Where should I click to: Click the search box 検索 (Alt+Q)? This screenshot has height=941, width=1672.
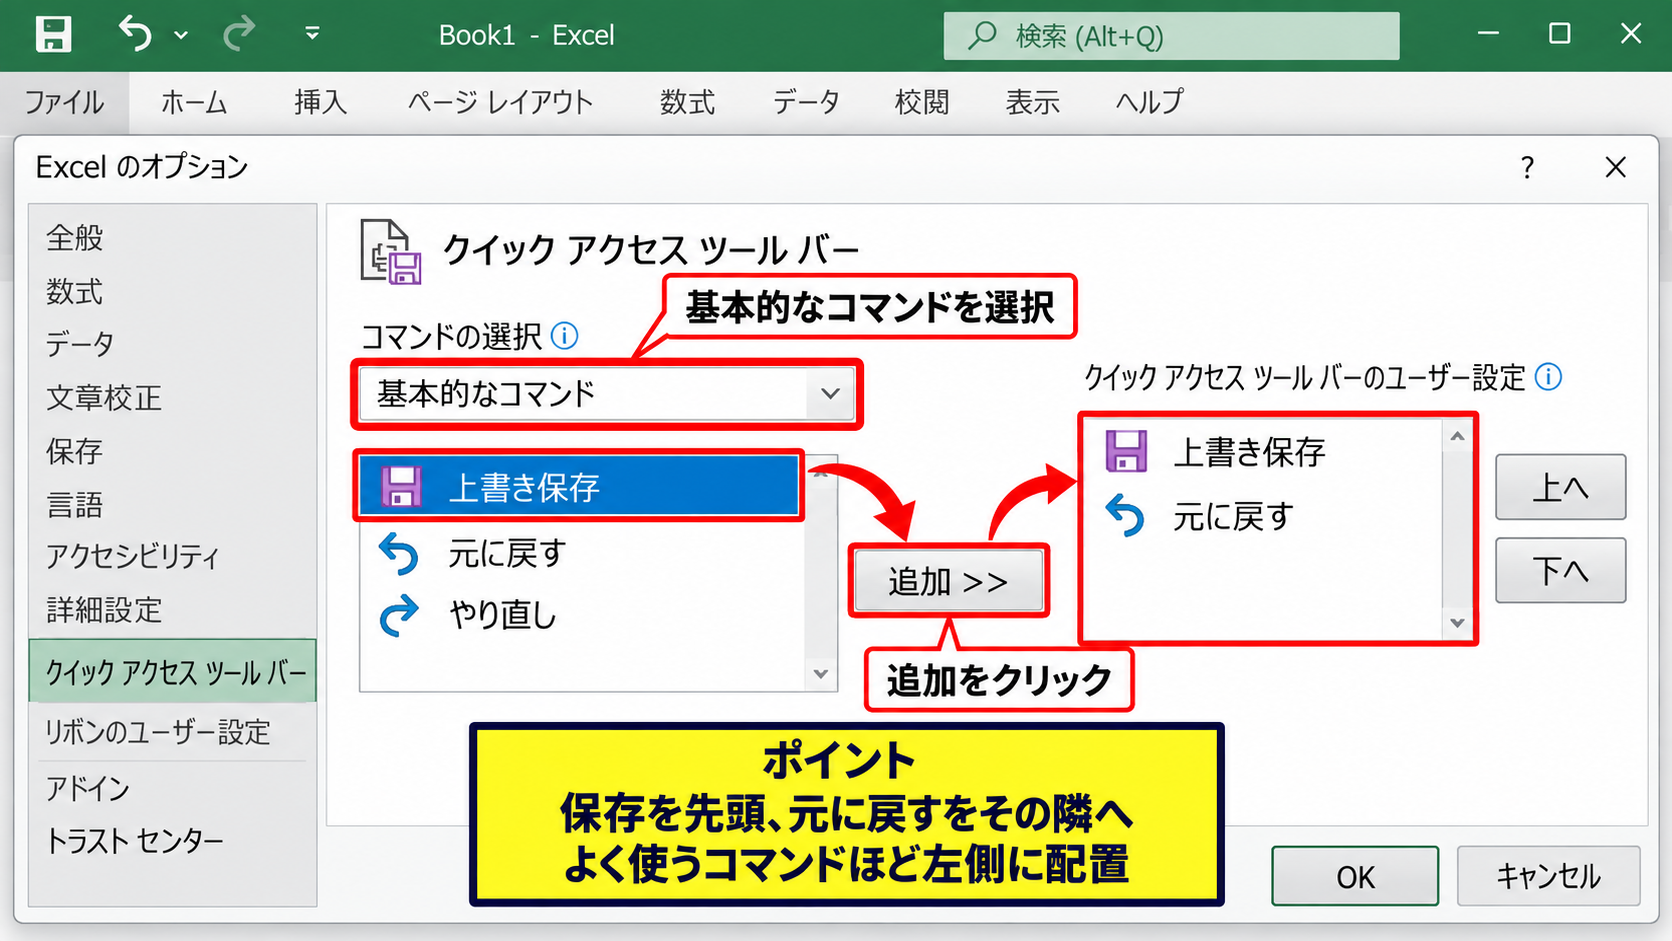click(1171, 36)
